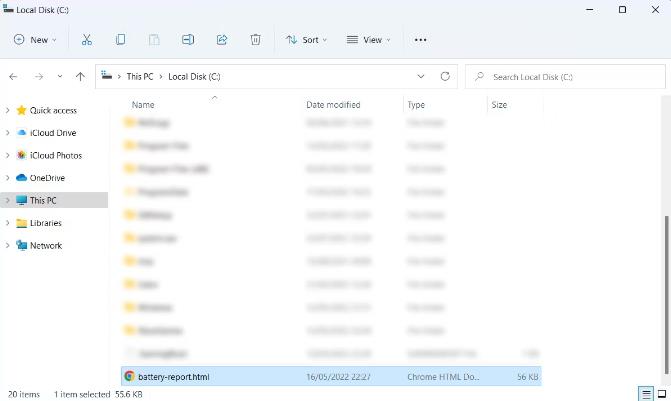This screenshot has width=671, height=401.
Task: Click the Copy icon in toolbar
Action: [120, 40]
